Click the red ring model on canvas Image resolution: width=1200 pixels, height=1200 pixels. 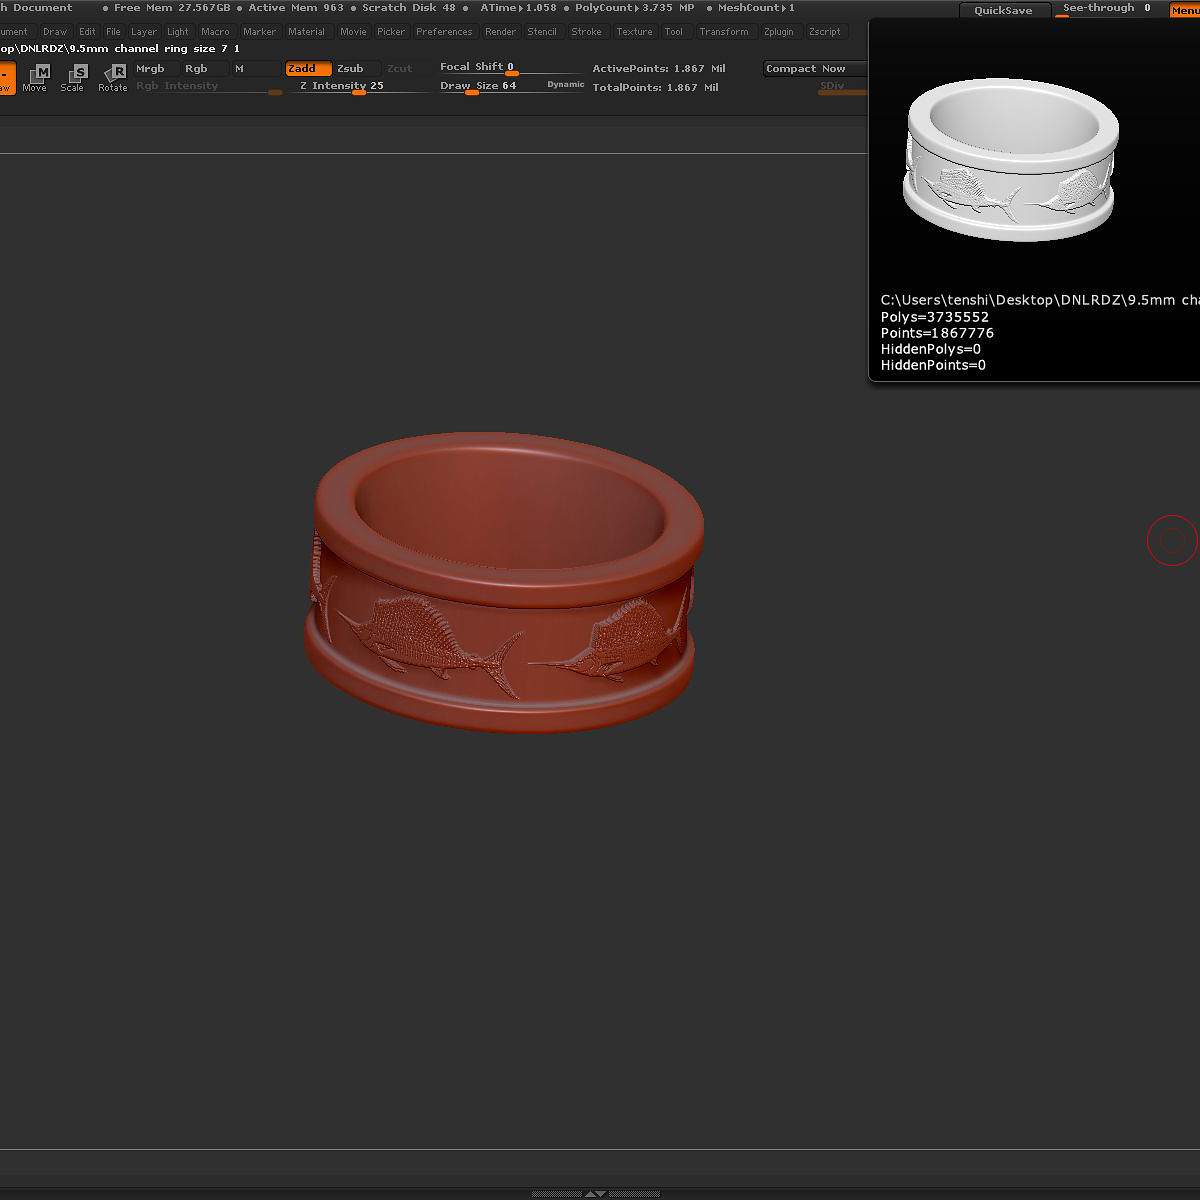[x=504, y=581]
